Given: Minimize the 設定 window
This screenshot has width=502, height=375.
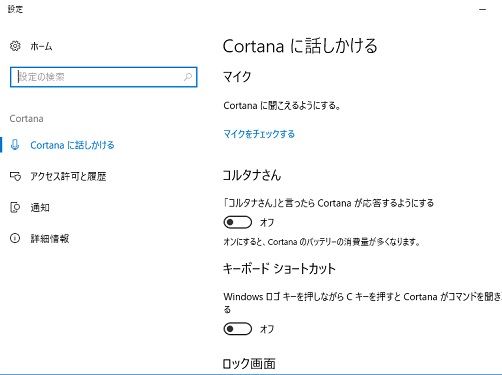Looking at the screenshot, I should [482, 9].
